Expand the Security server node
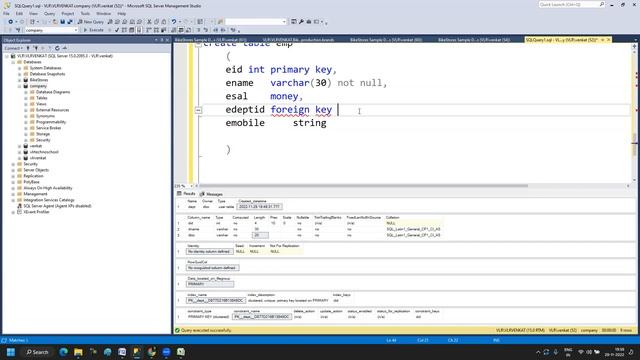Screen dimensions: 640x360 click(x=13, y=164)
